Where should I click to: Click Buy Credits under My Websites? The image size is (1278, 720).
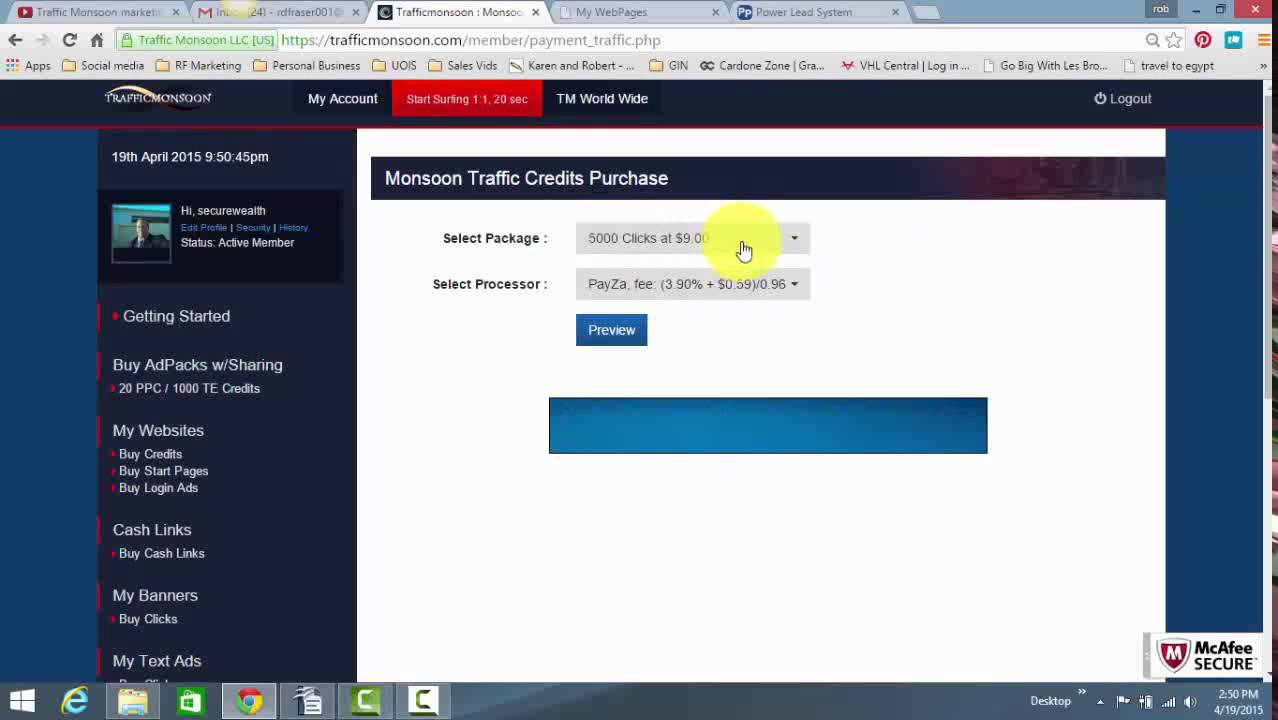click(150, 454)
